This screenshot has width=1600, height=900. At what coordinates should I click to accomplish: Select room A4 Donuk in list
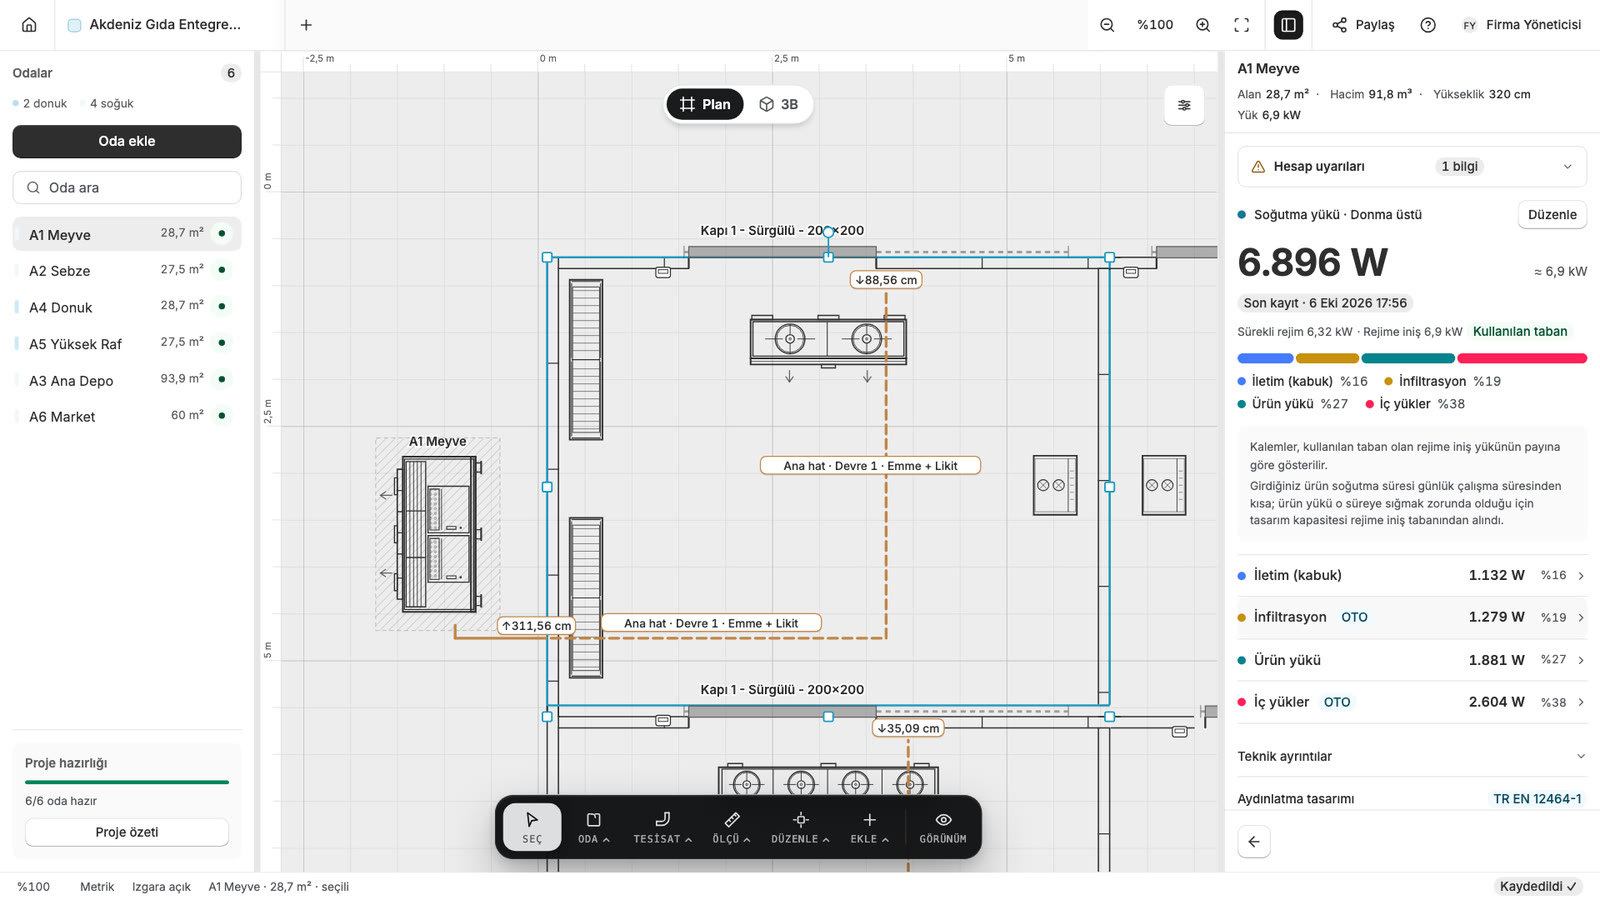(x=127, y=307)
